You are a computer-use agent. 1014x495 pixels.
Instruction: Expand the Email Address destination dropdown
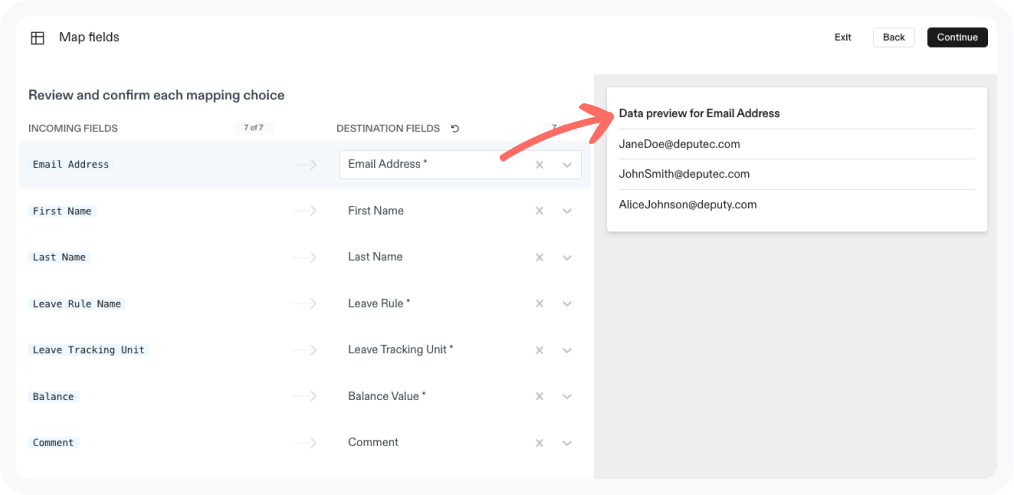point(567,165)
